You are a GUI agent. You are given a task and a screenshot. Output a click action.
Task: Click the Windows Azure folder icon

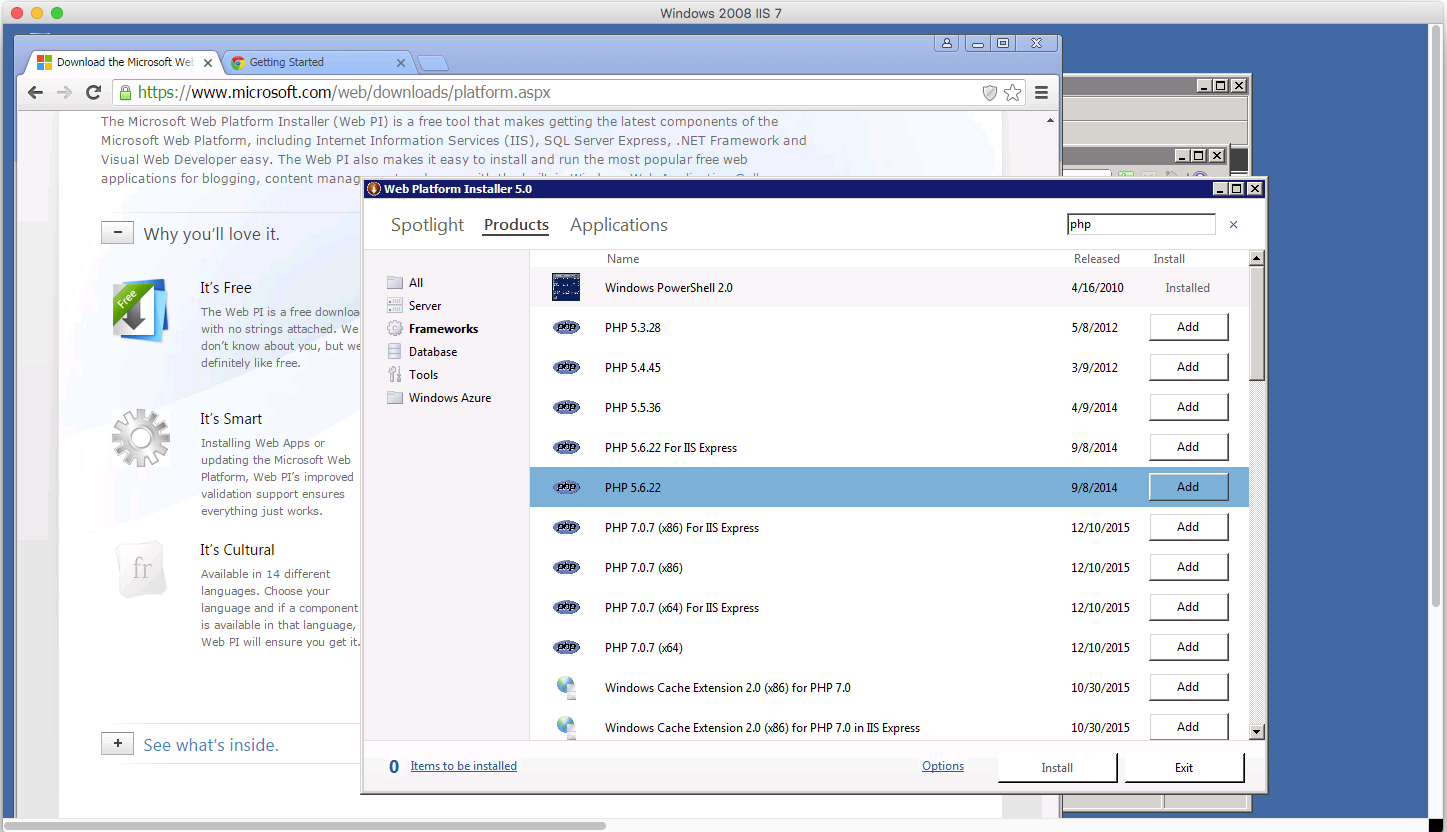pyautogui.click(x=395, y=398)
